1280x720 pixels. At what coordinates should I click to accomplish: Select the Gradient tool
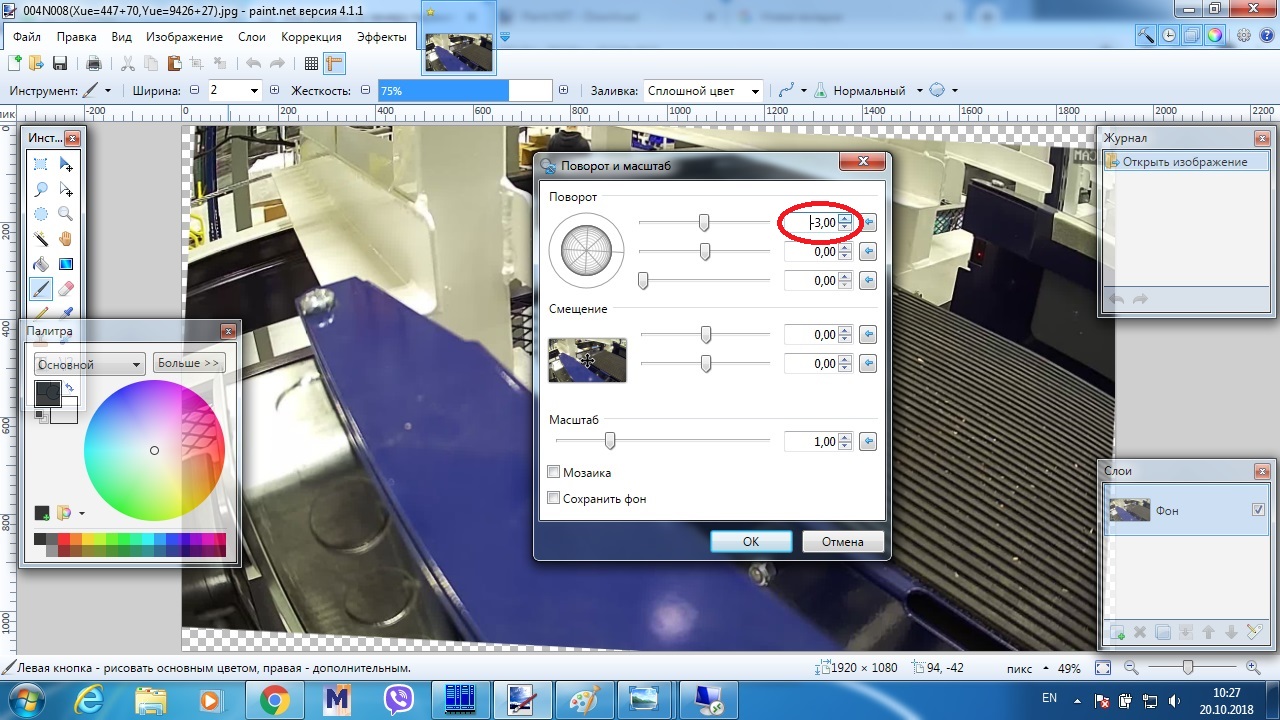[66, 264]
